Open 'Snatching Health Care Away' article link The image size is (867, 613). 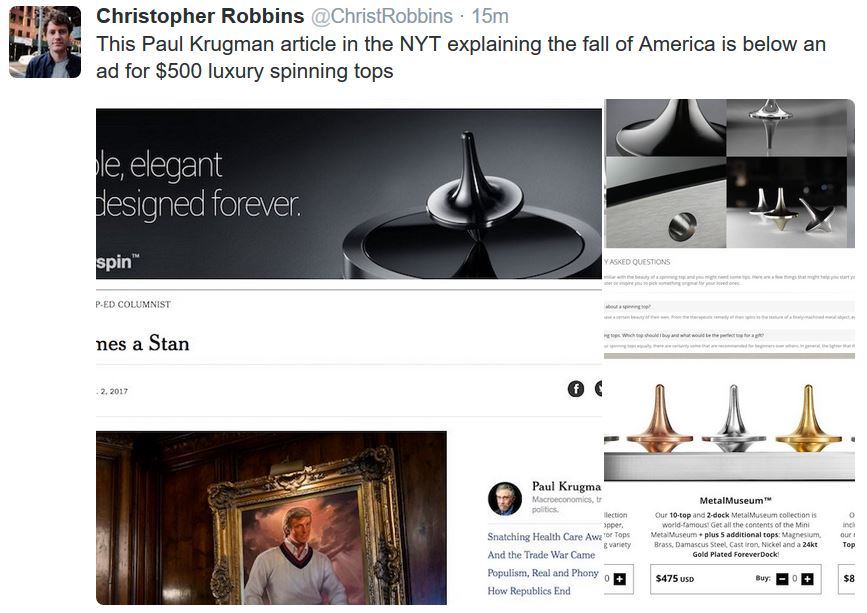(x=545, y=537)
